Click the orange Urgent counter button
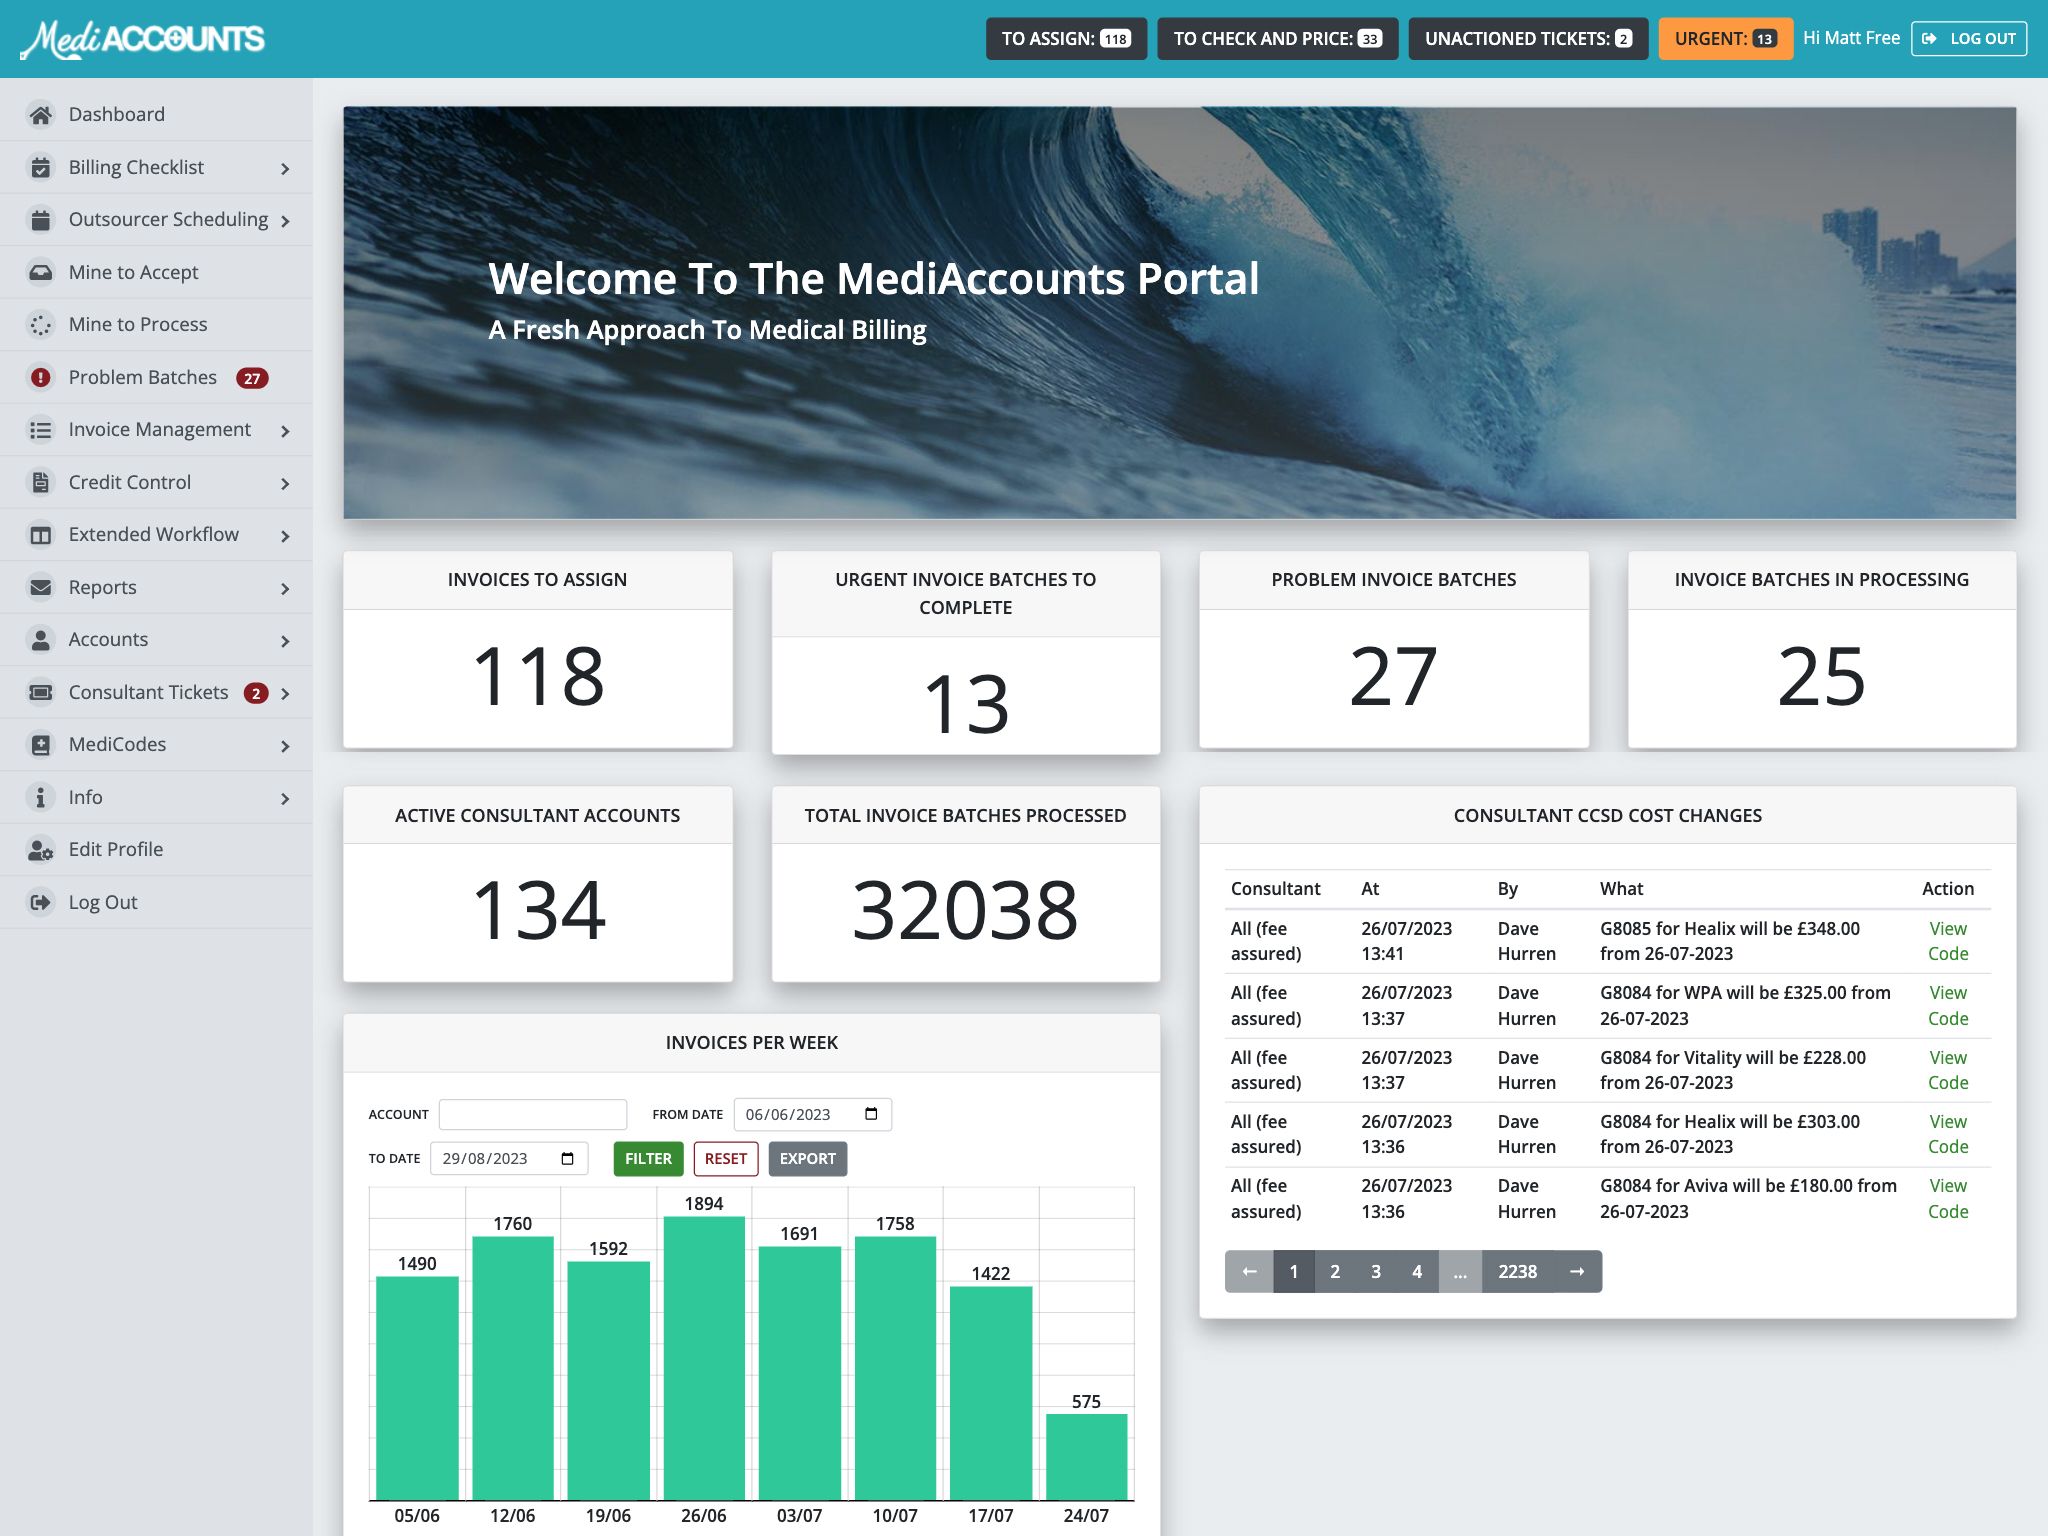This screenshot has height=1536, width=2048. click(1724, 39)
